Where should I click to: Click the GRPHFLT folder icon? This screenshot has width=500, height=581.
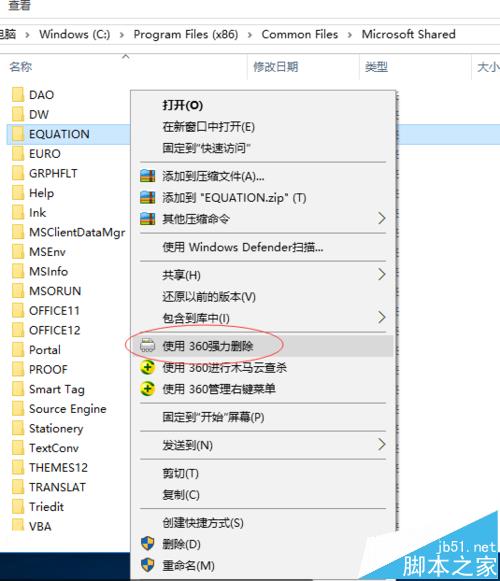(18, 173)
